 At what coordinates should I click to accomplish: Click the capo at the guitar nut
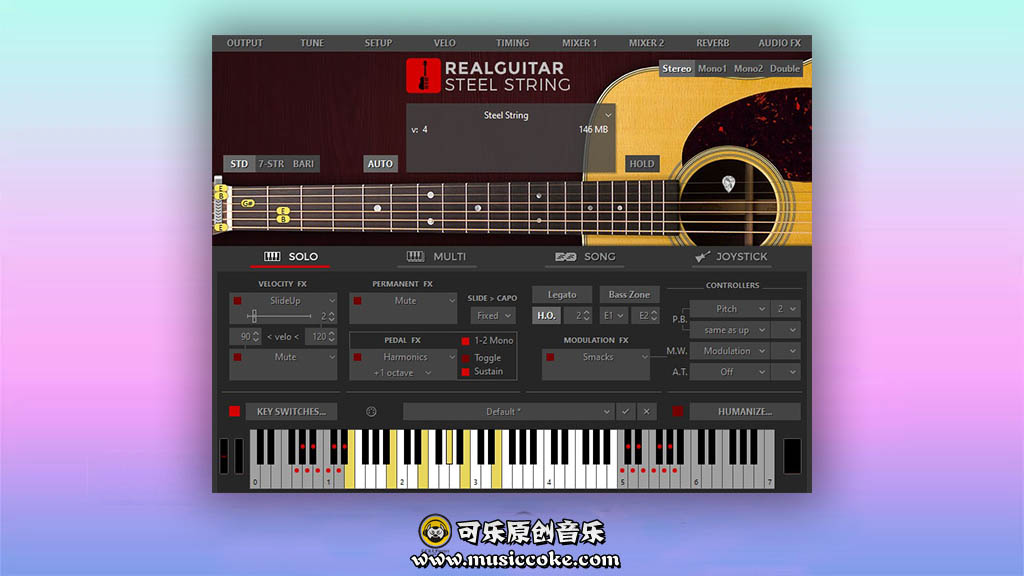pos(219,205)
